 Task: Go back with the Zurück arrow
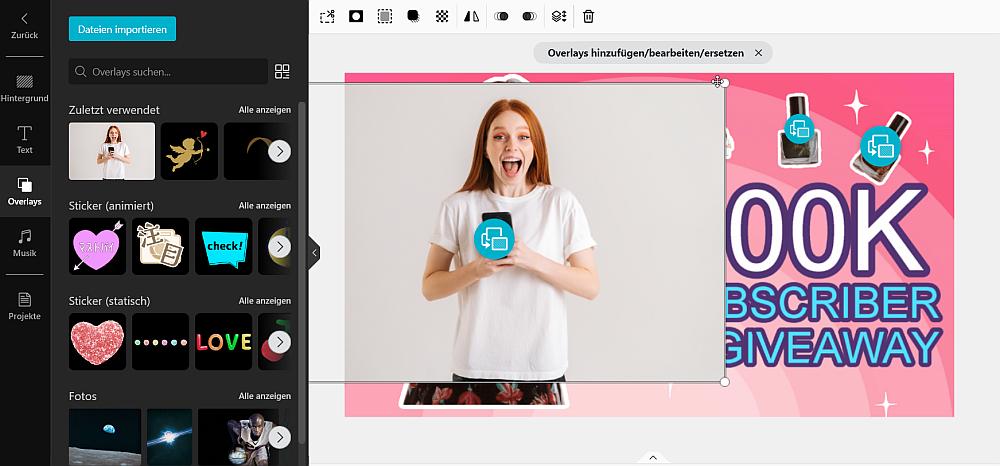pos(25,25)
